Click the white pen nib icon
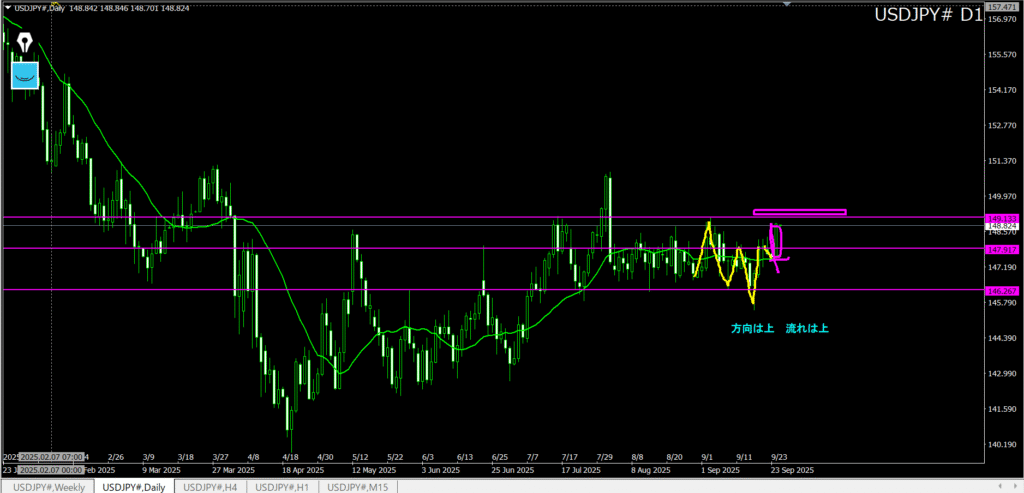This screenshot has width=1024, height=493. [24, 44]
